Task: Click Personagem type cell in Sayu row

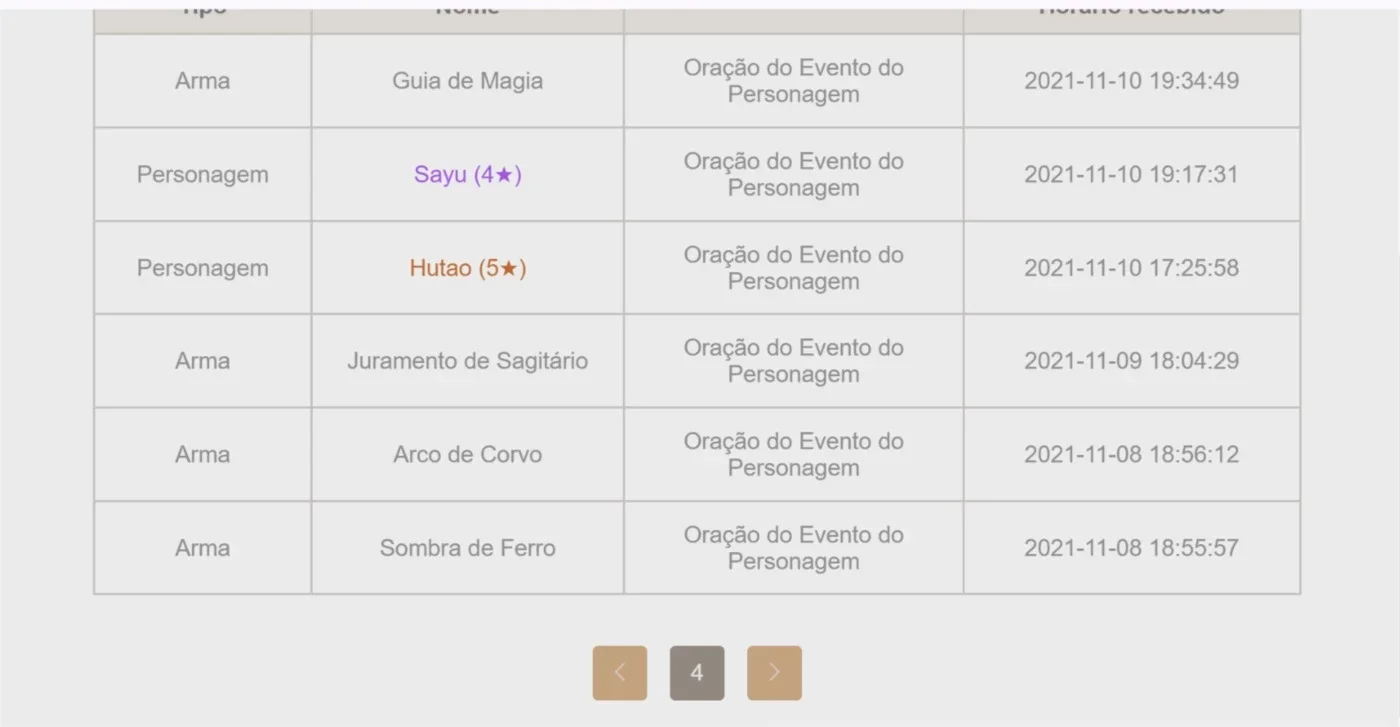Action: click(x=203, y=174)
